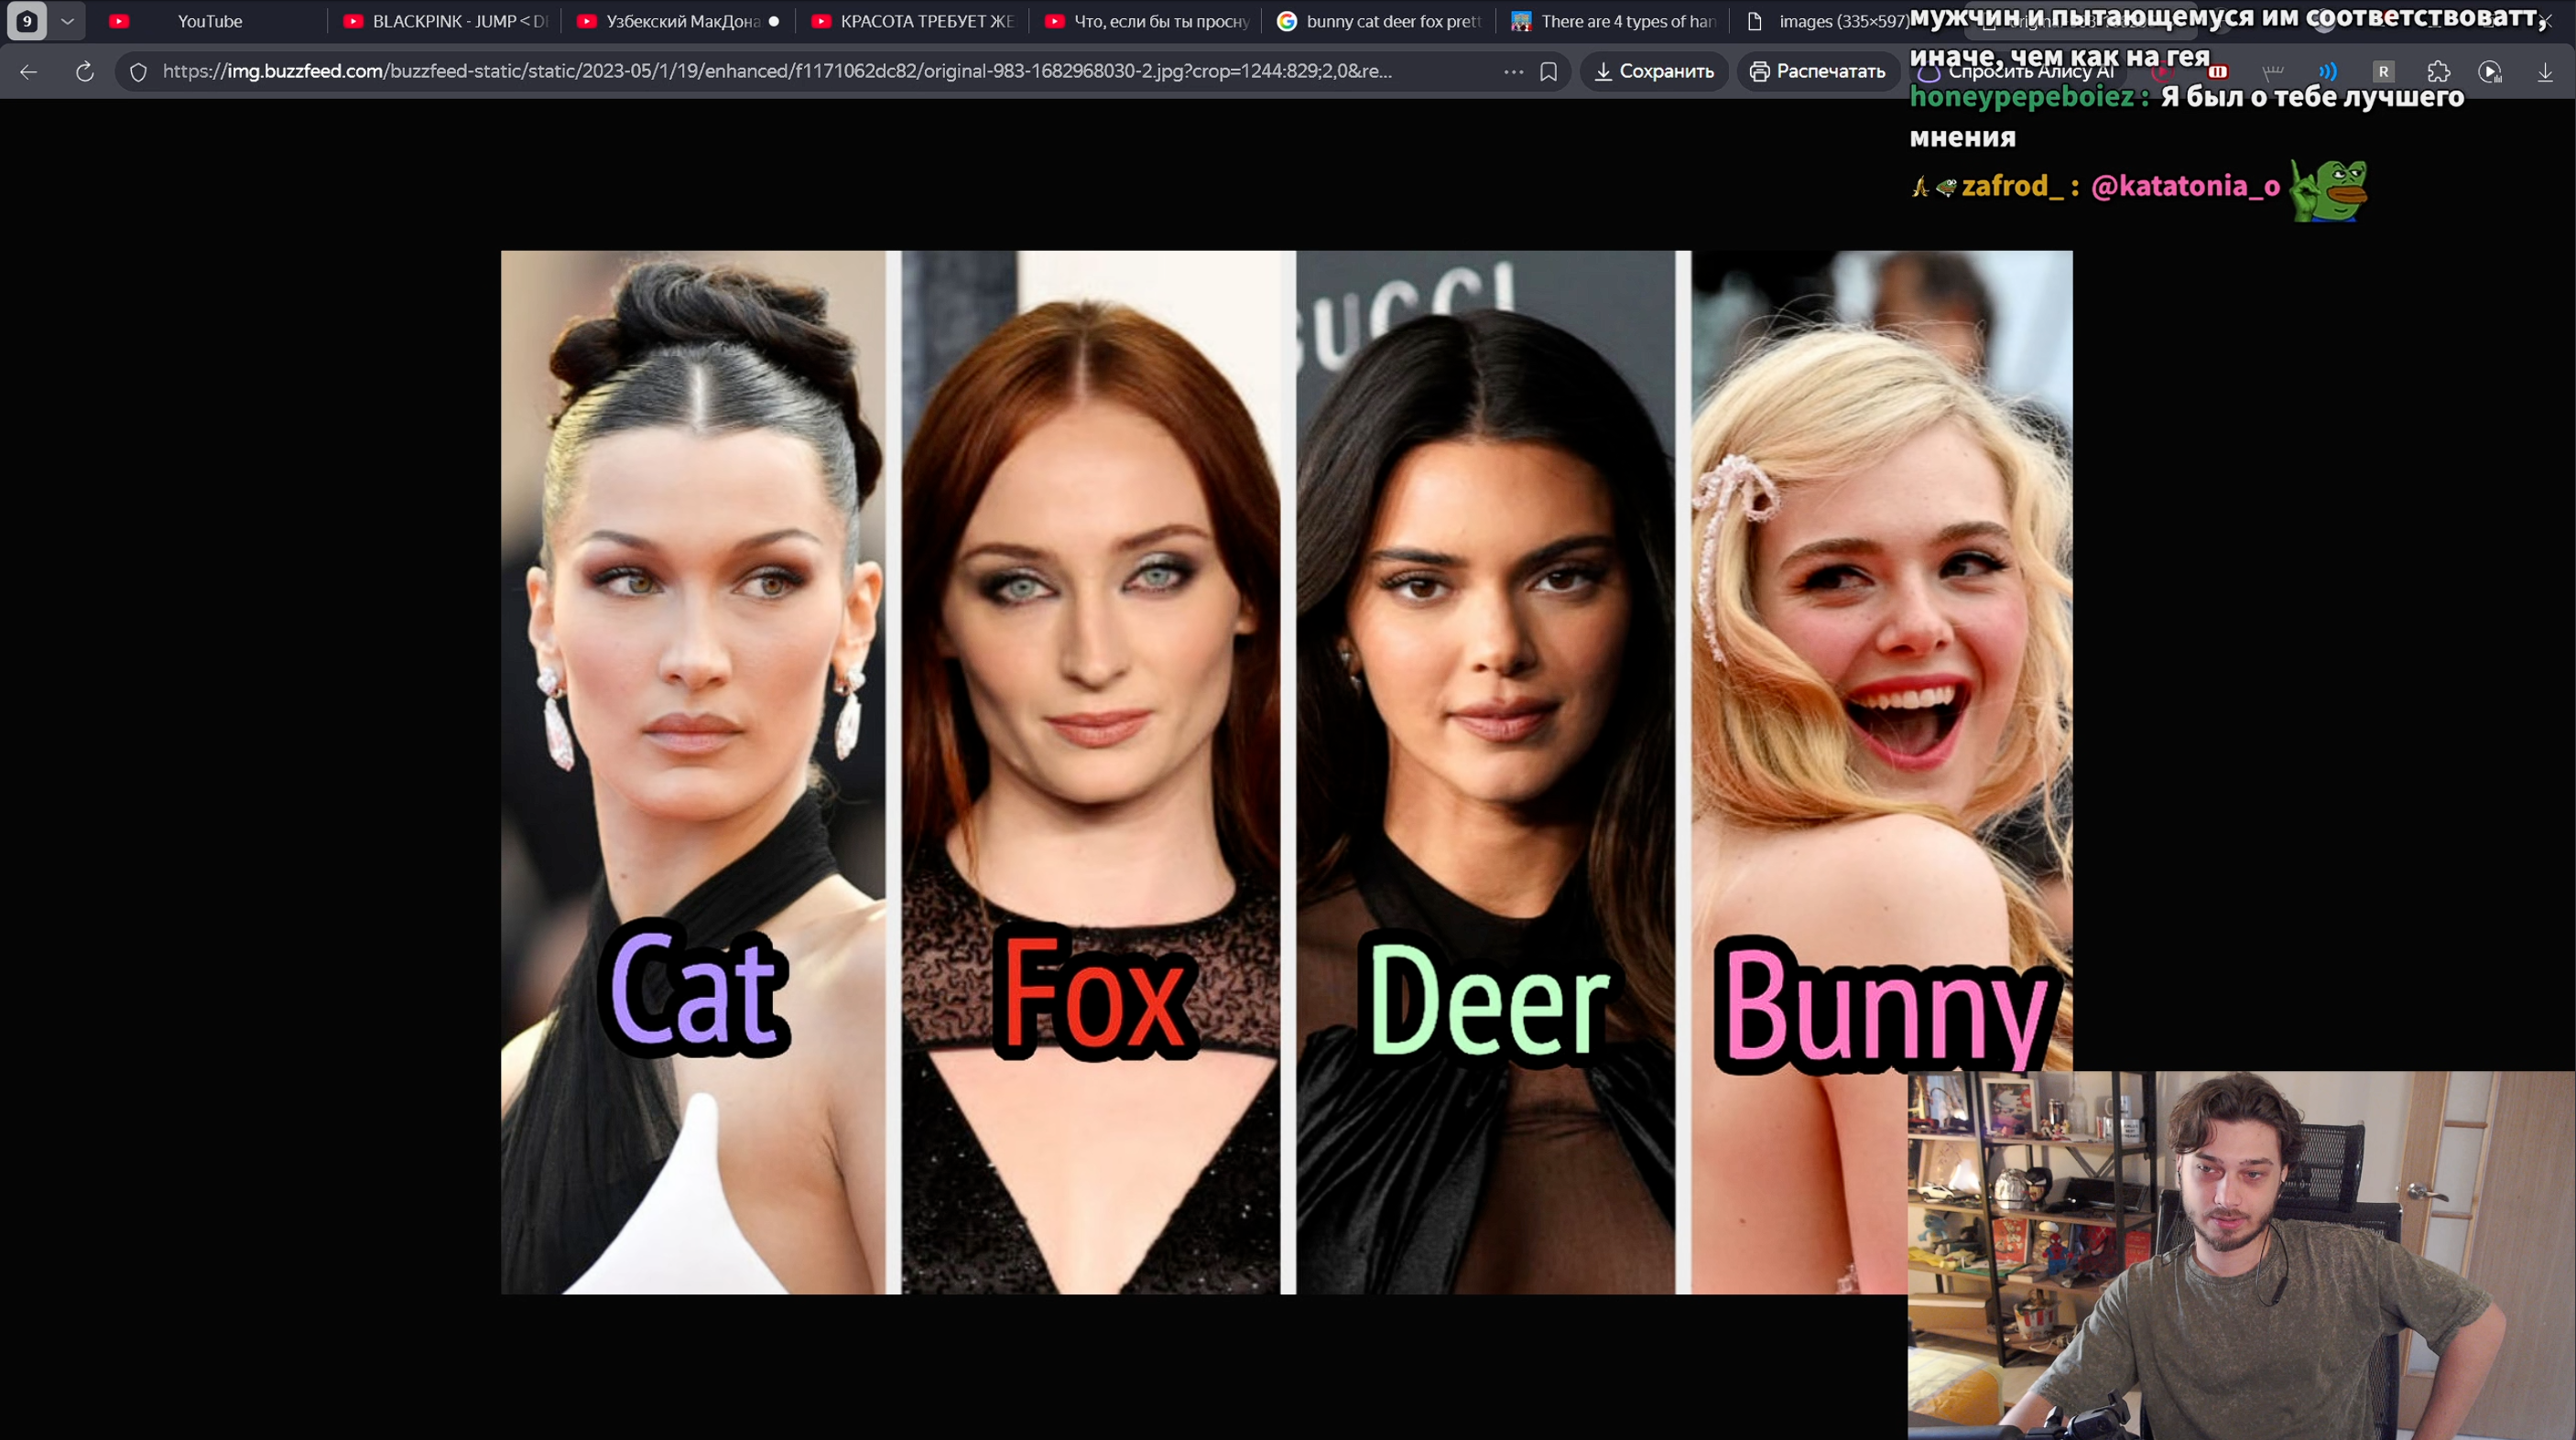Go back to the previous page
2576x1440 pixels.
(x=29, y=71)
